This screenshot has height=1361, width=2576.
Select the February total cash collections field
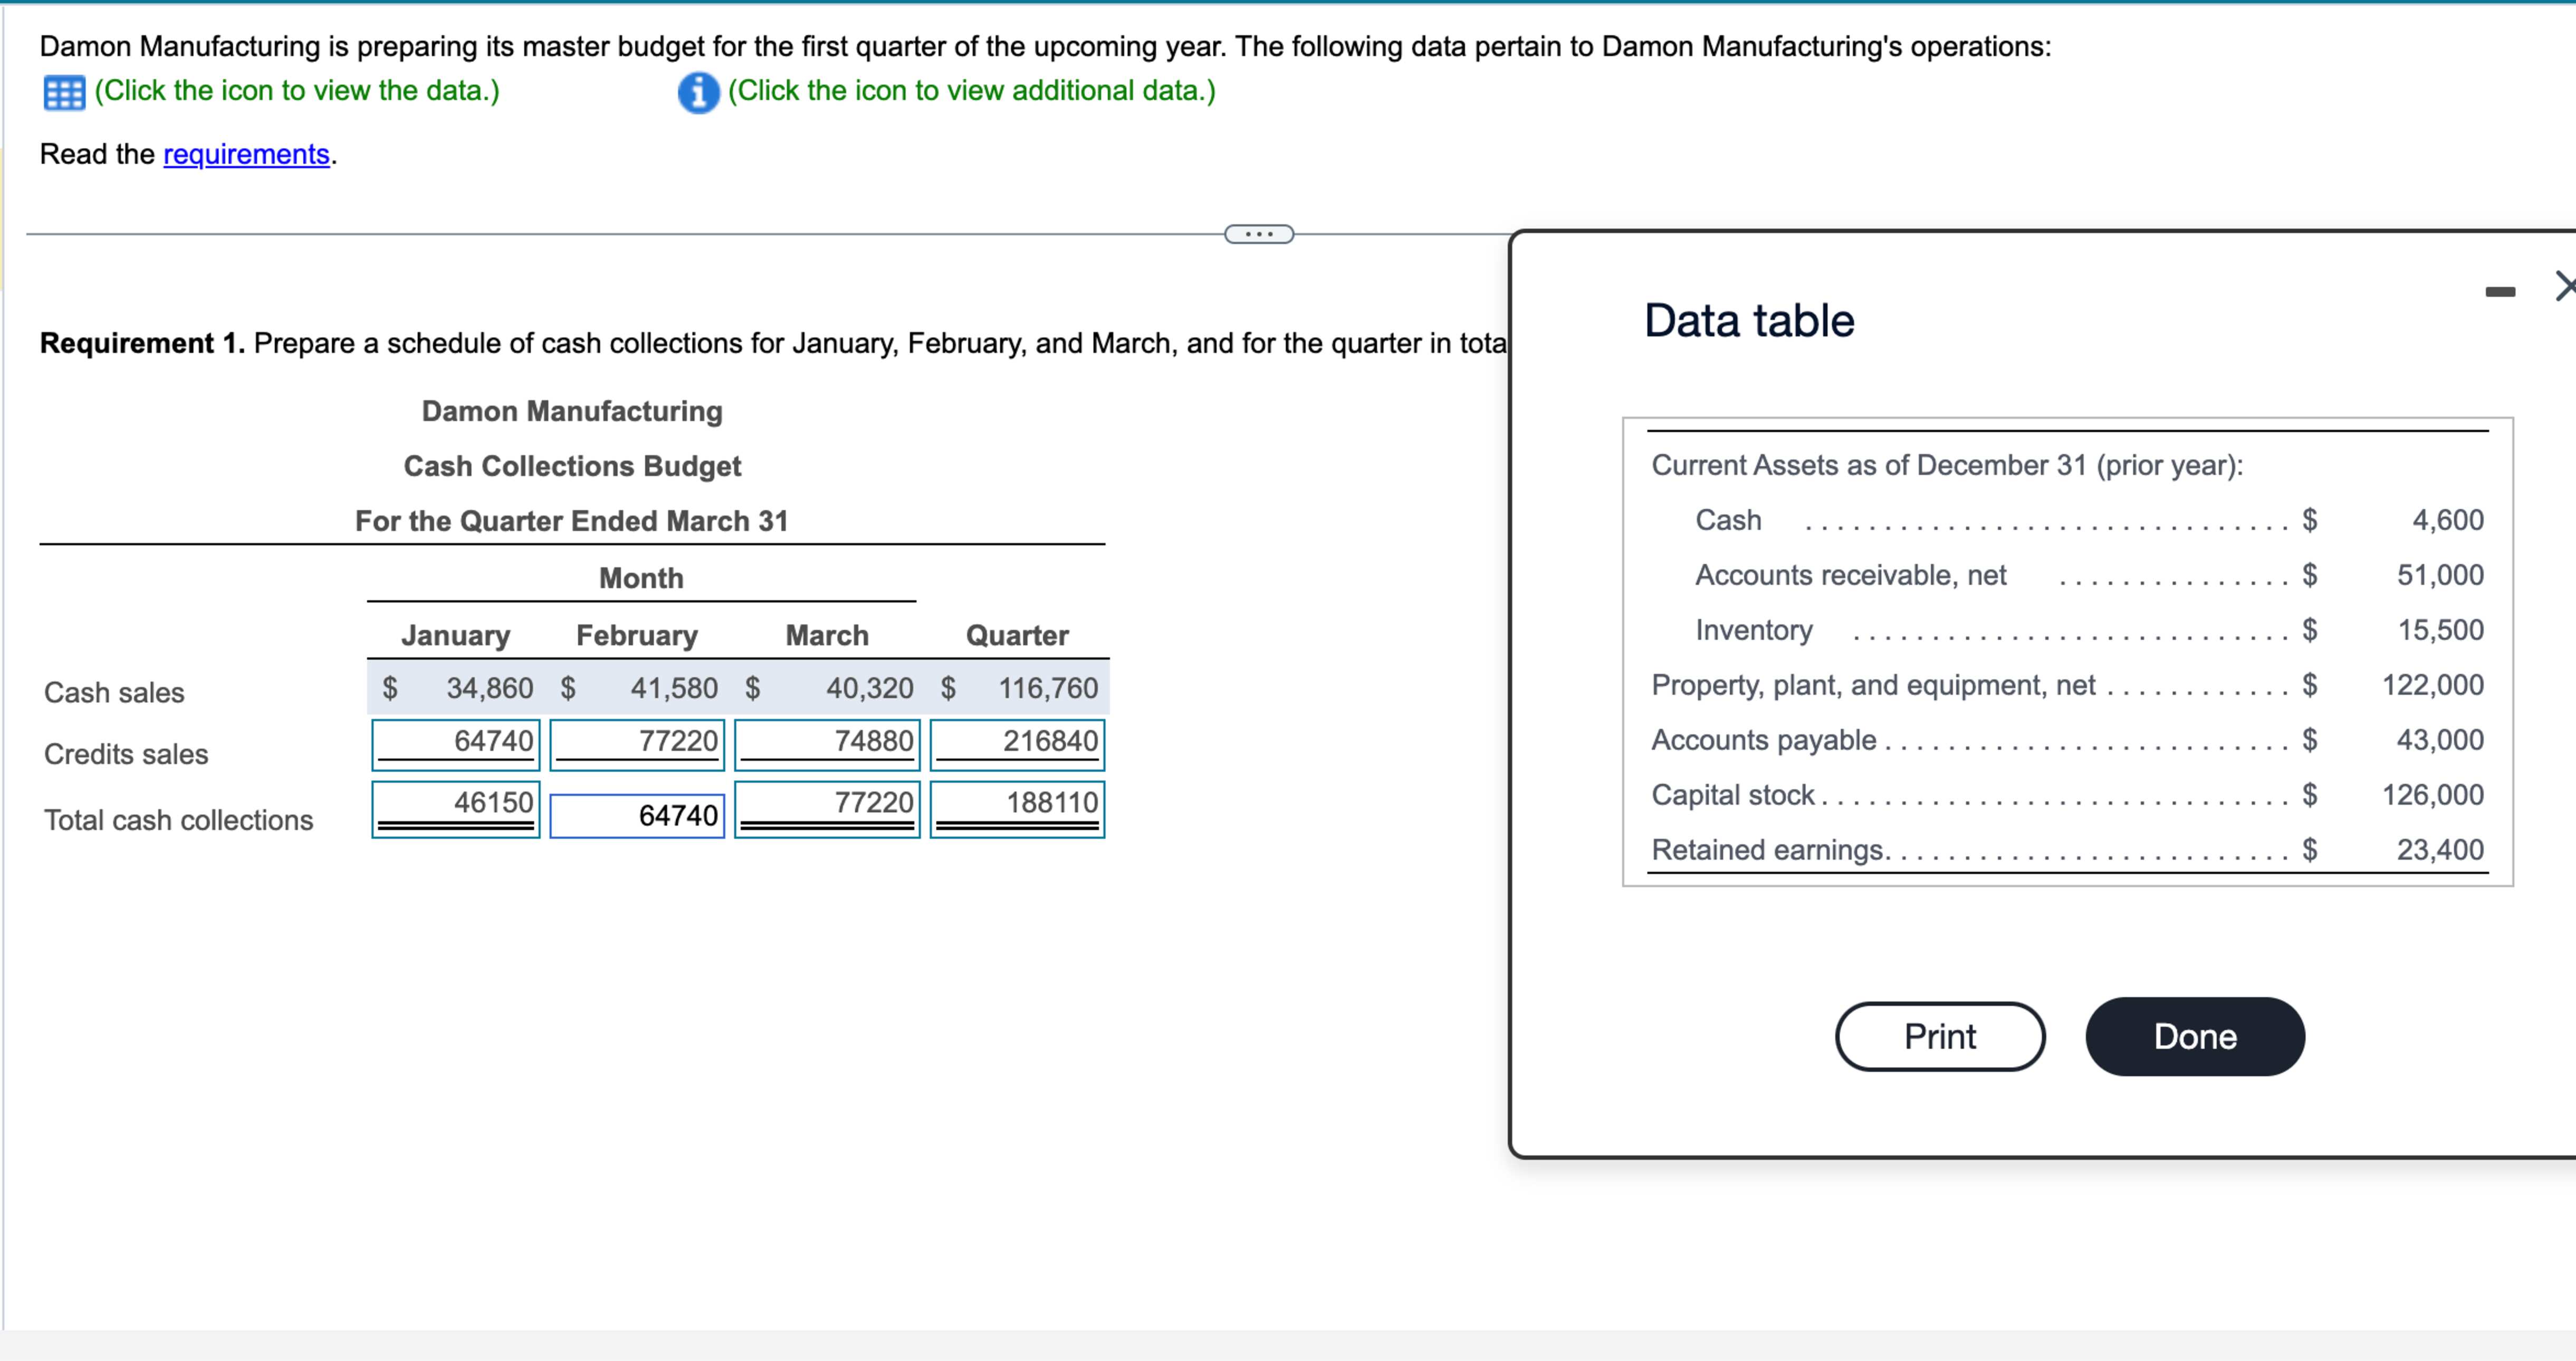637,815
